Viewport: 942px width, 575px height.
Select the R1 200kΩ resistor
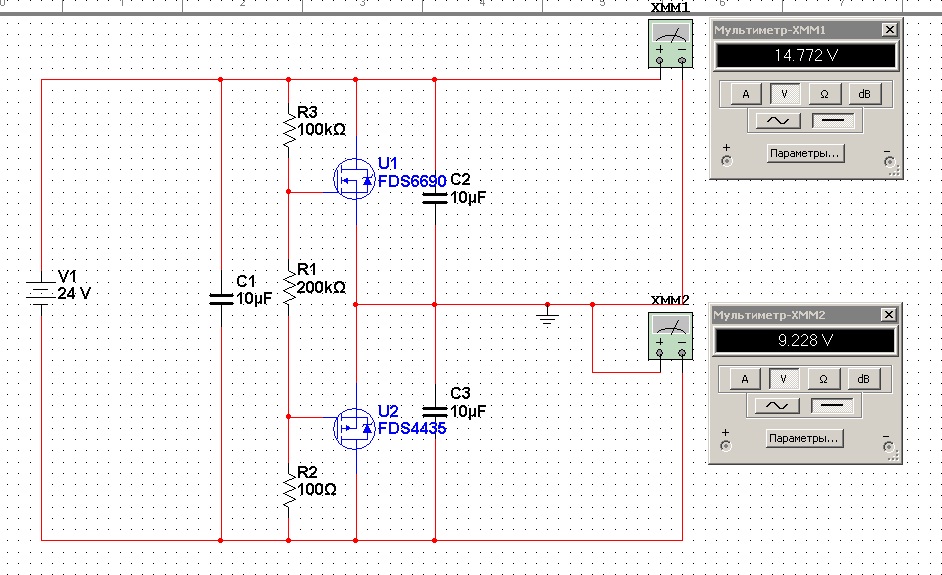click(x=288, y=286)
